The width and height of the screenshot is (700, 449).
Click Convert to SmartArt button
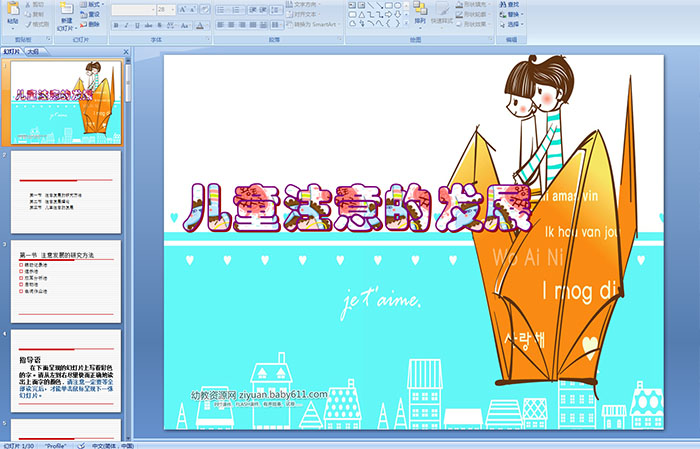[313, 24]
